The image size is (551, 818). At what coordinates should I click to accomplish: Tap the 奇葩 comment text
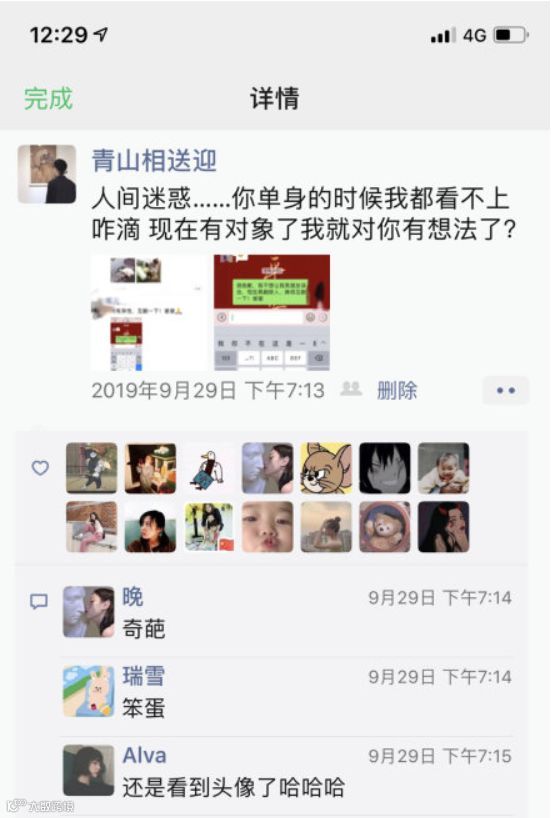click(x=143, y=629)
